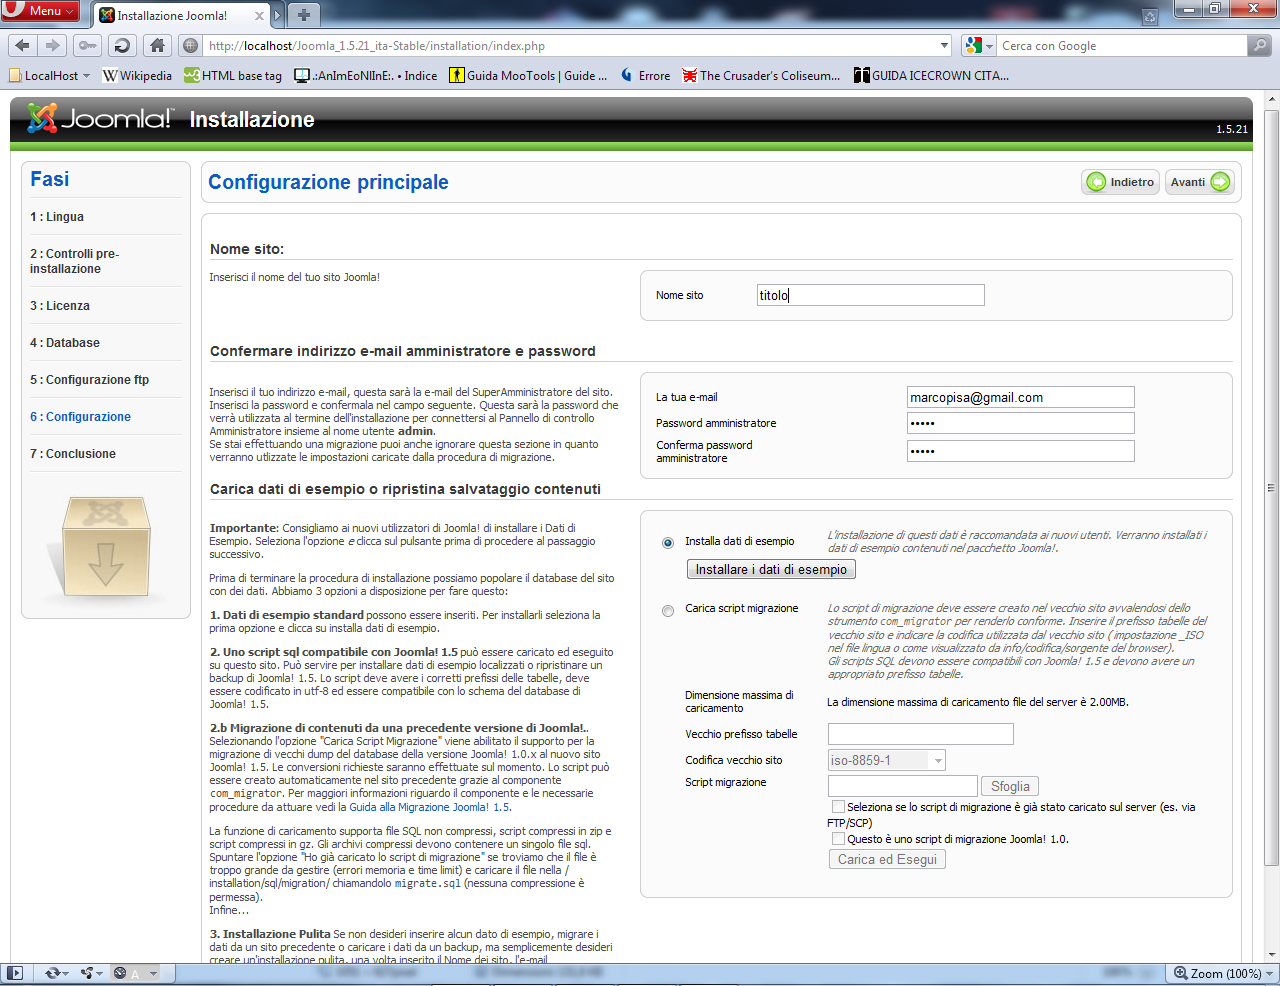Click the Indietro button

click(1121, 182)
